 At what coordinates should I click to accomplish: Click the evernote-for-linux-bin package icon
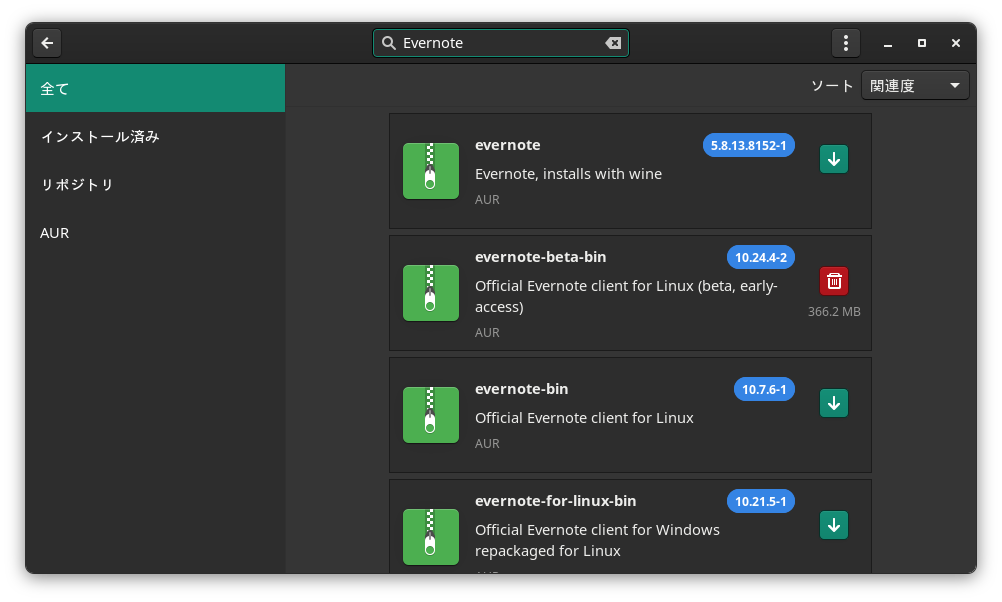pyautogui.click(x=431, y=537)
